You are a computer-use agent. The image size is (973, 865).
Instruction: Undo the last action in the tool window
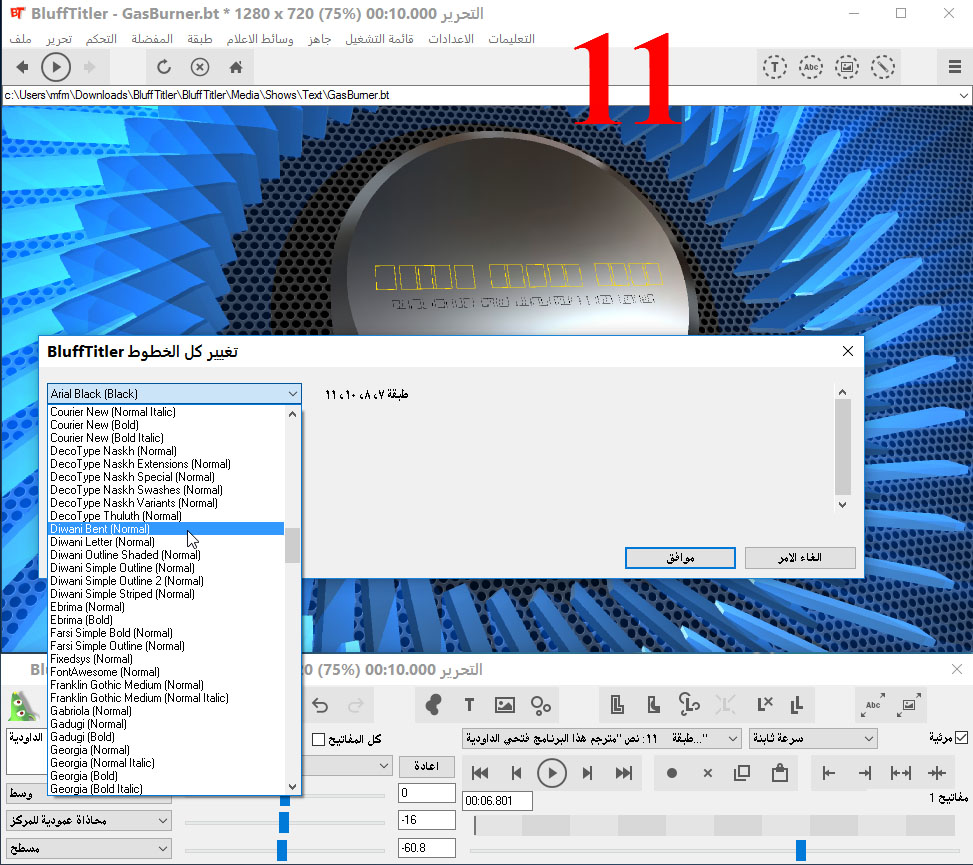tap(320, 706)
